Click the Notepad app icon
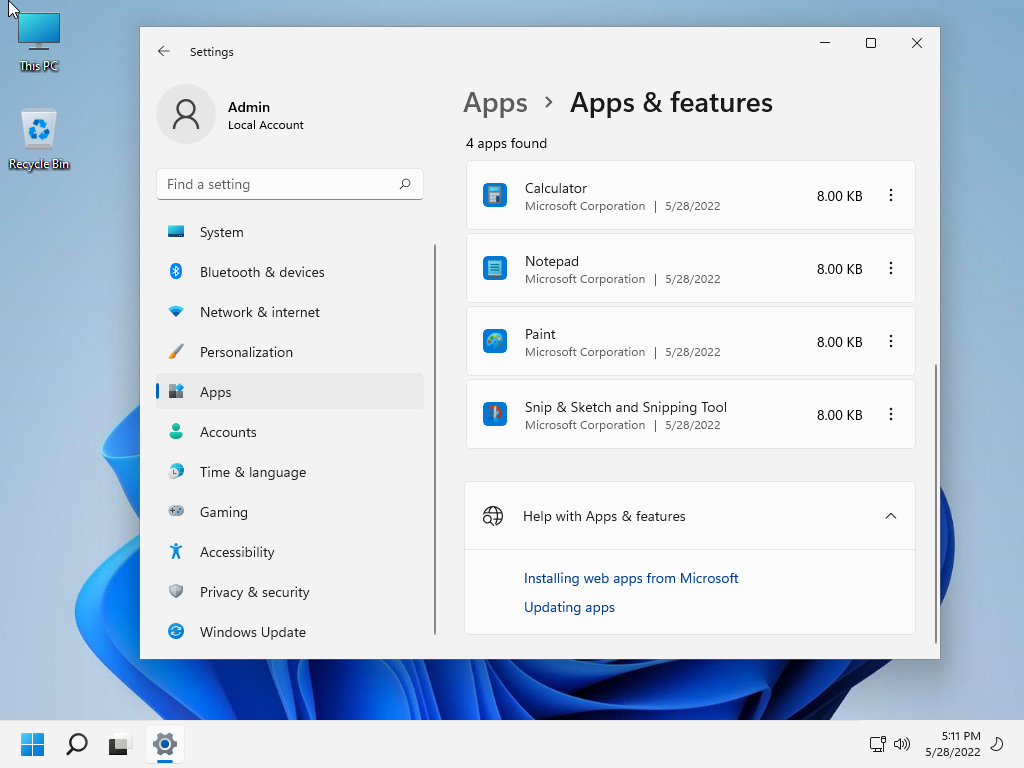 pyautogui.click(x=495, y=268)
